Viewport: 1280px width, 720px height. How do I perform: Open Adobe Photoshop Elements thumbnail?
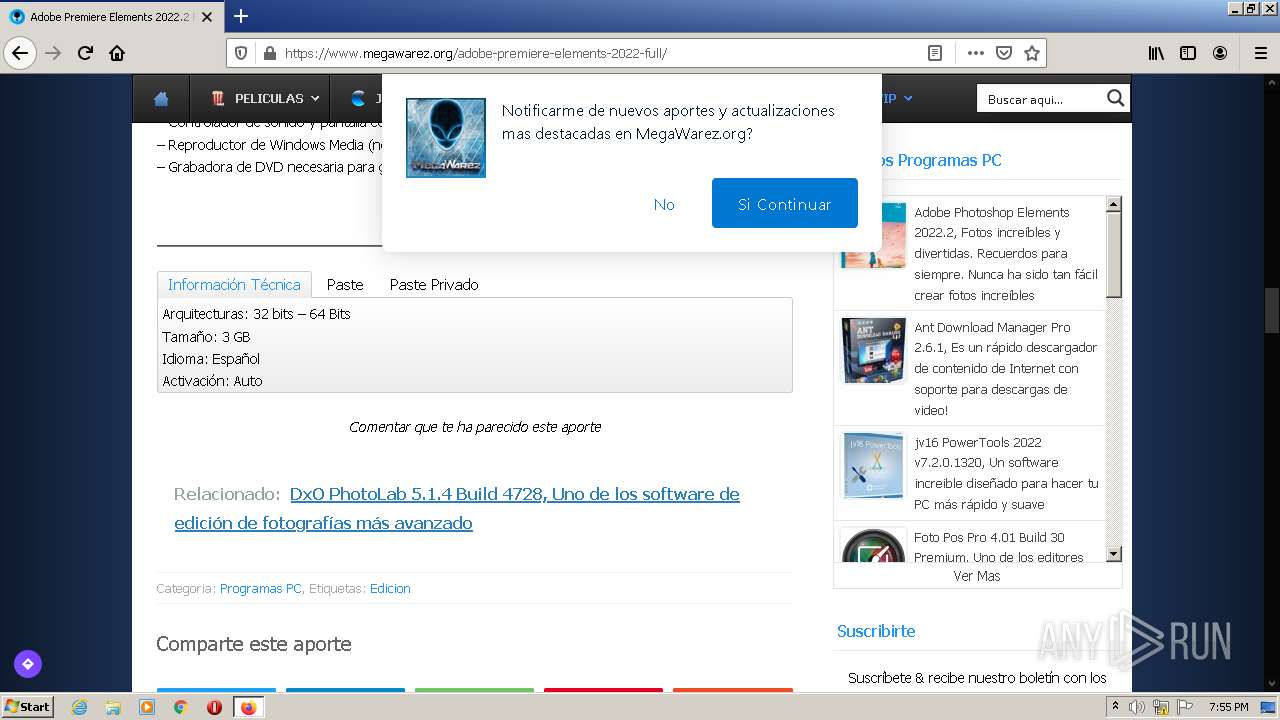point(873,235)
